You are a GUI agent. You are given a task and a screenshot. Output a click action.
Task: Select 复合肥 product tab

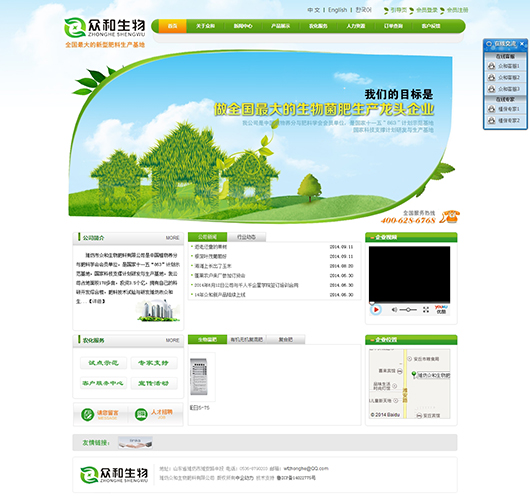point(286,339)
